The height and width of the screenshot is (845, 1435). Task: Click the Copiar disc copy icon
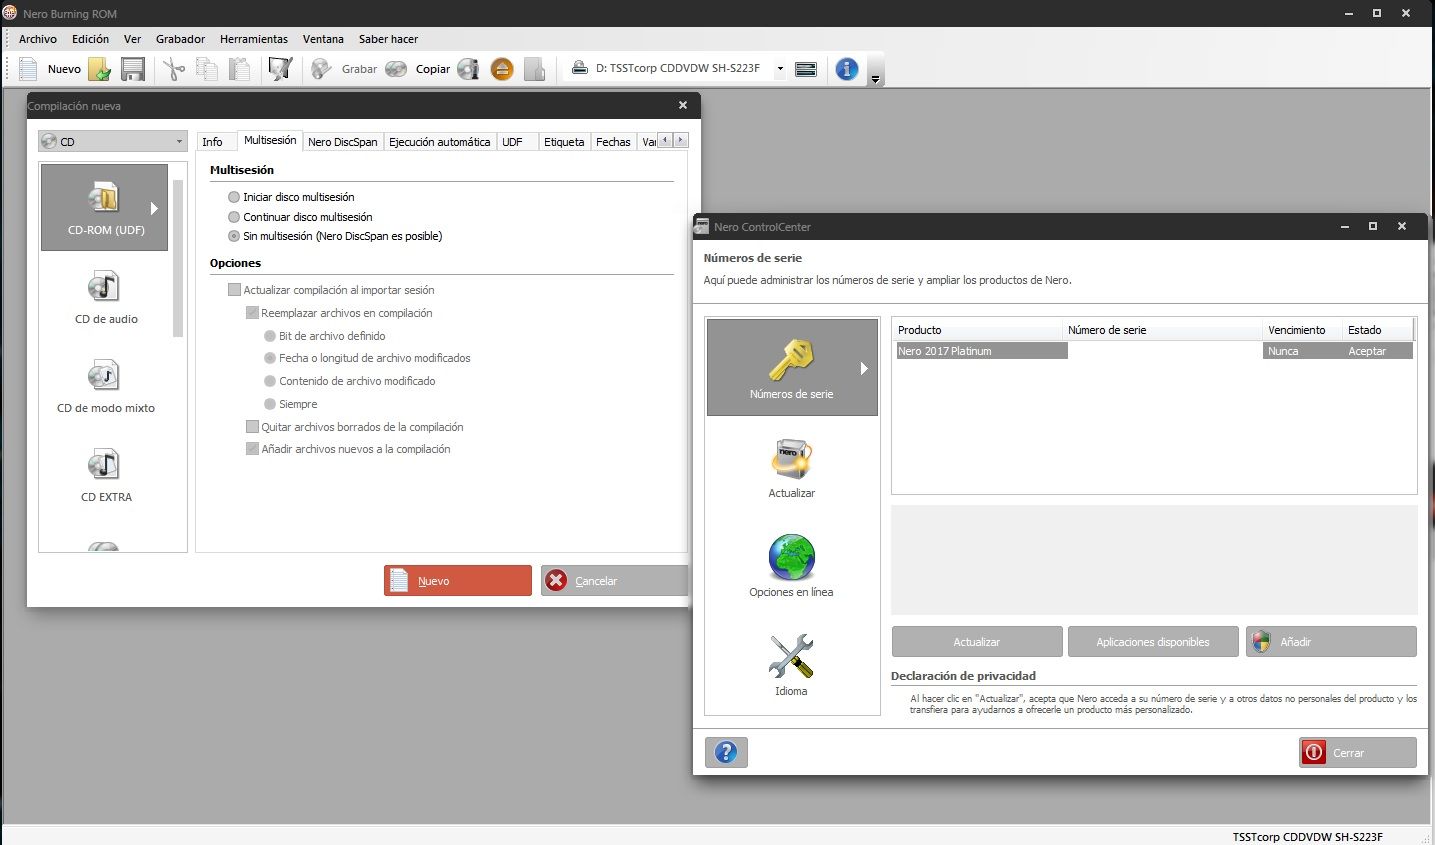pos(396,69)
